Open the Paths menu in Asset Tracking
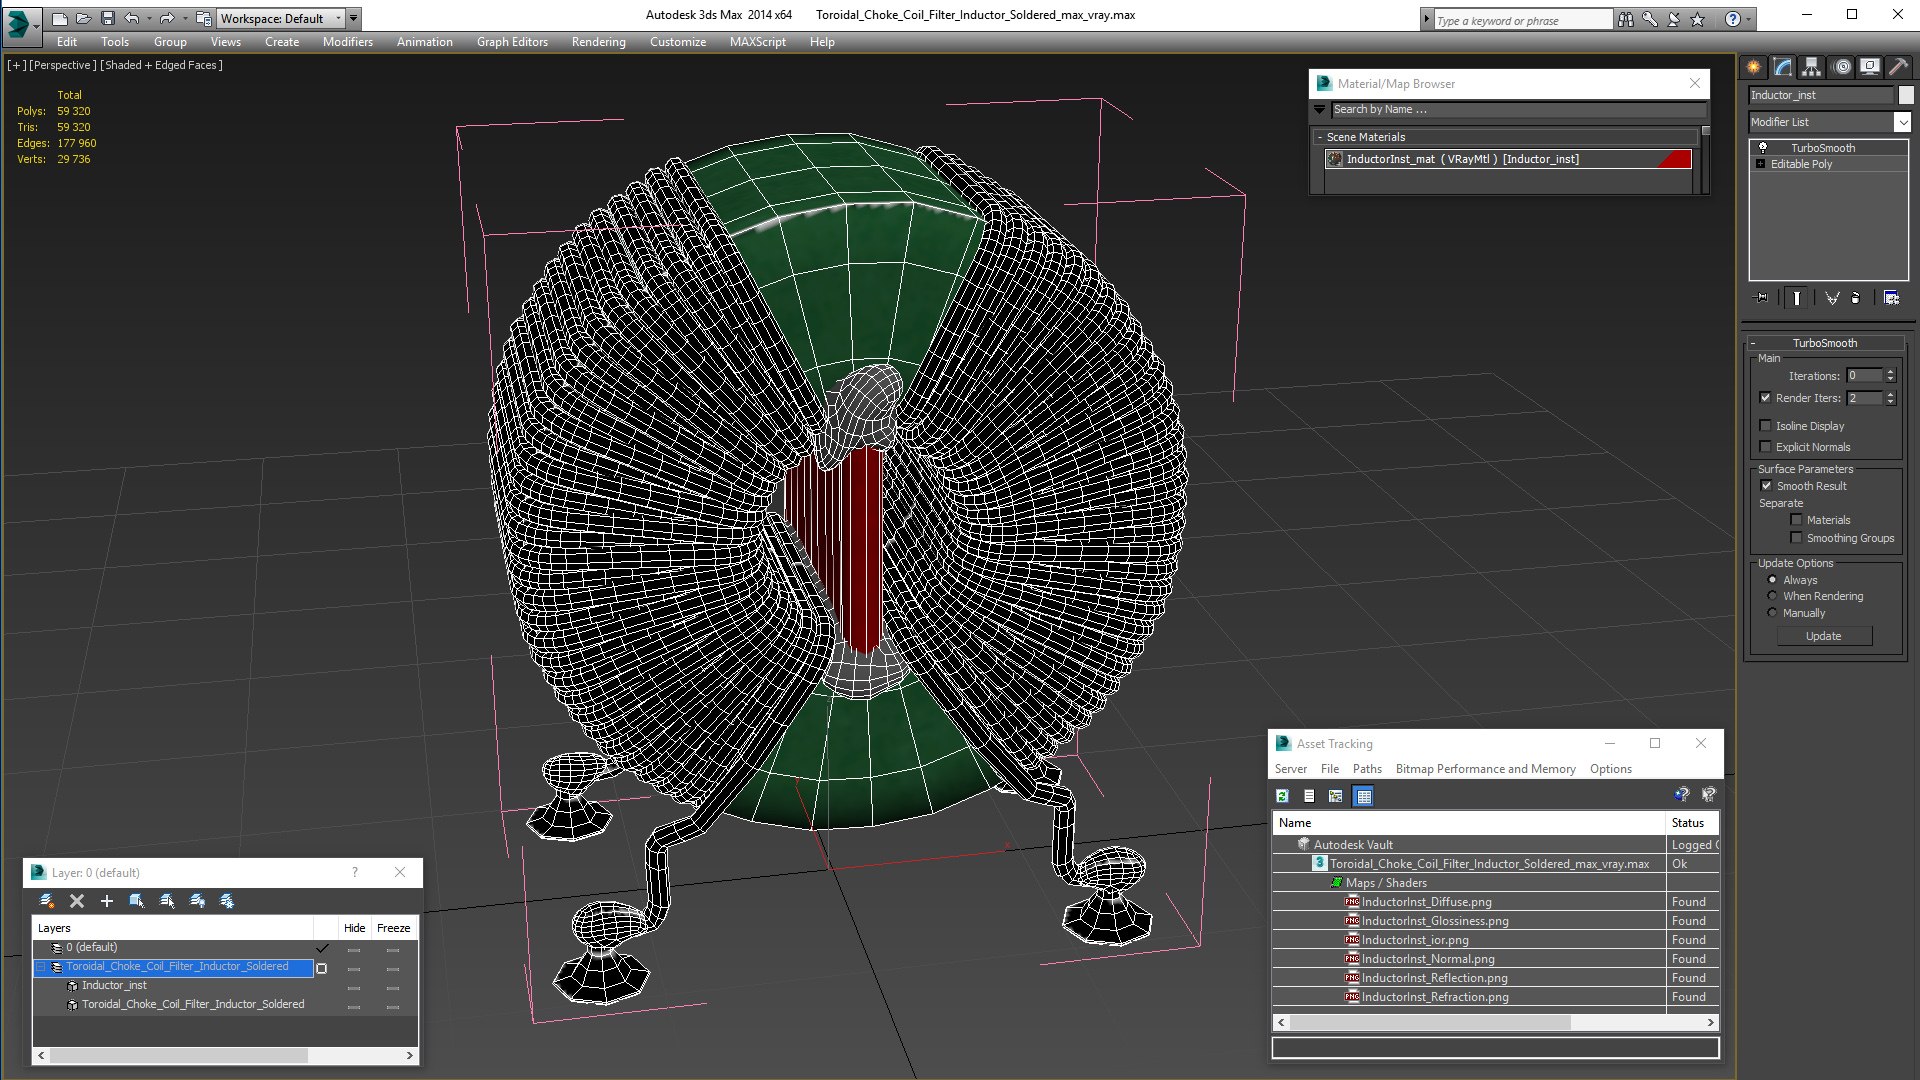This screenshot has height=1080, width=1920. pos(1367,769)
